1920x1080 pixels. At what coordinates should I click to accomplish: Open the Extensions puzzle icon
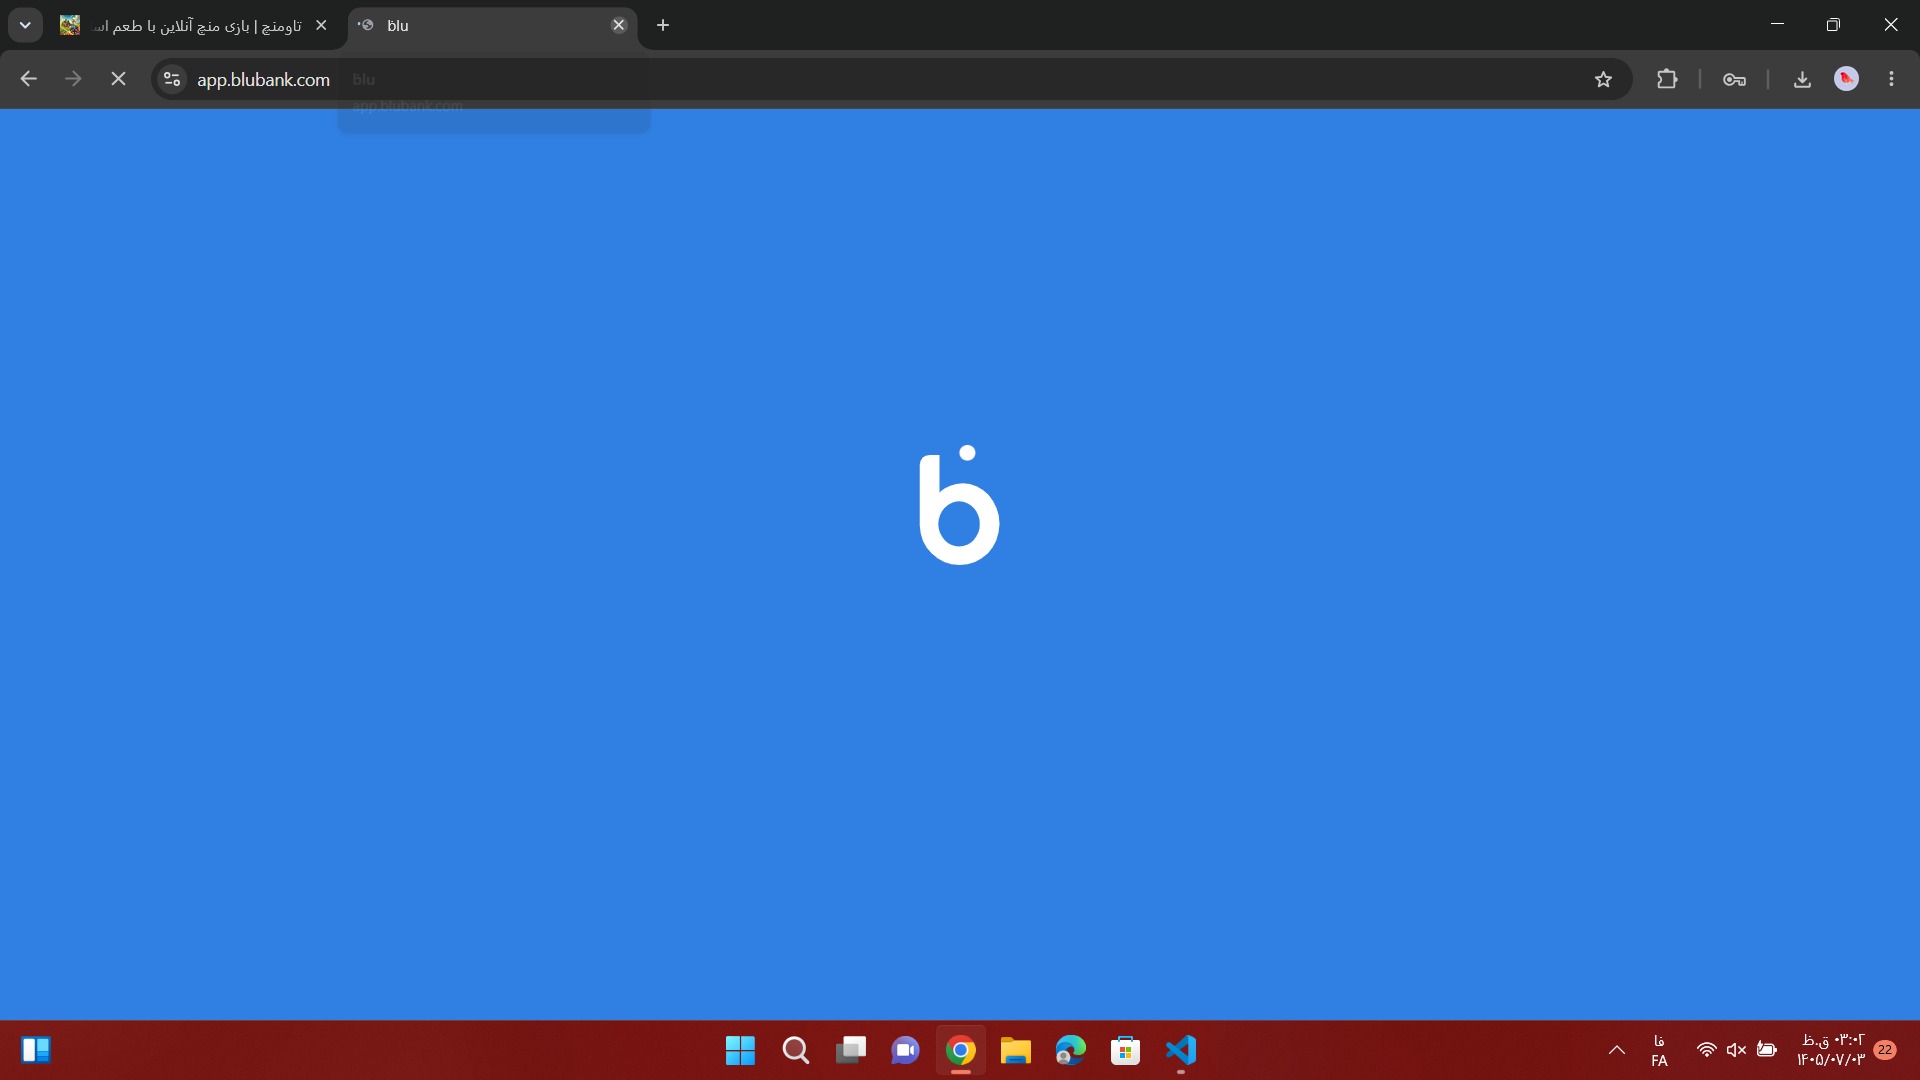(x=1667, y=79)
